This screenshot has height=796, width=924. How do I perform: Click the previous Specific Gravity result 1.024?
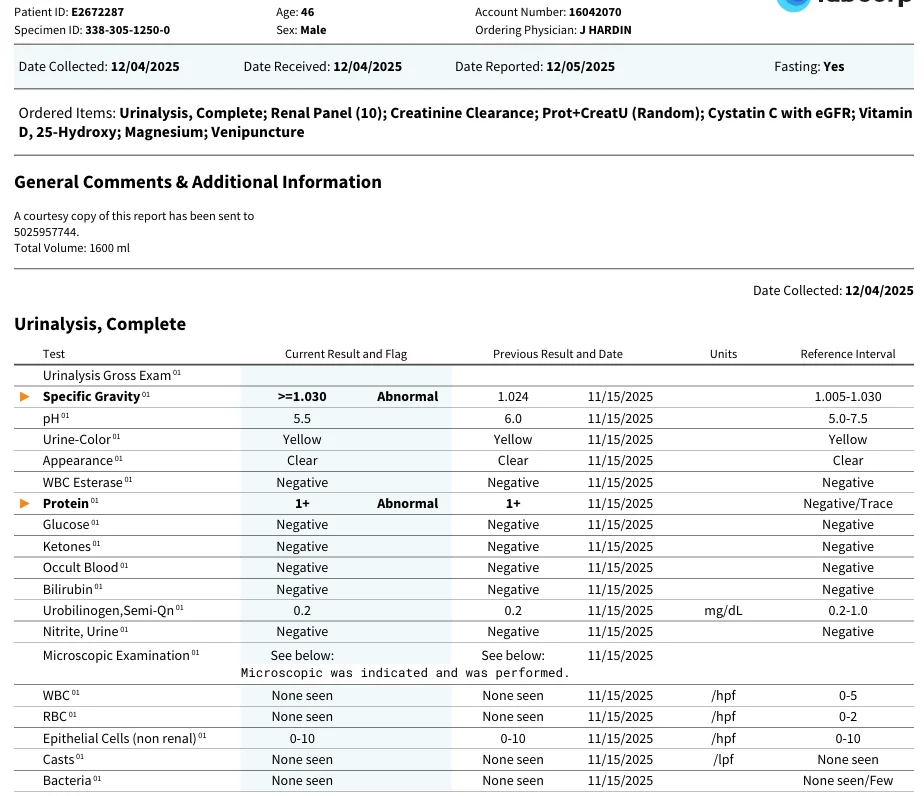[513, 397]
